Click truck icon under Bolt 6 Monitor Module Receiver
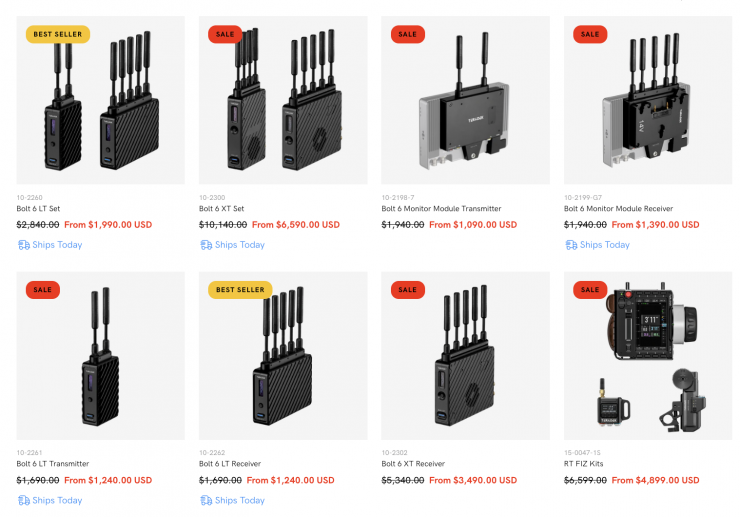This screenshot has width=740, height=517. tap(570, 245)
